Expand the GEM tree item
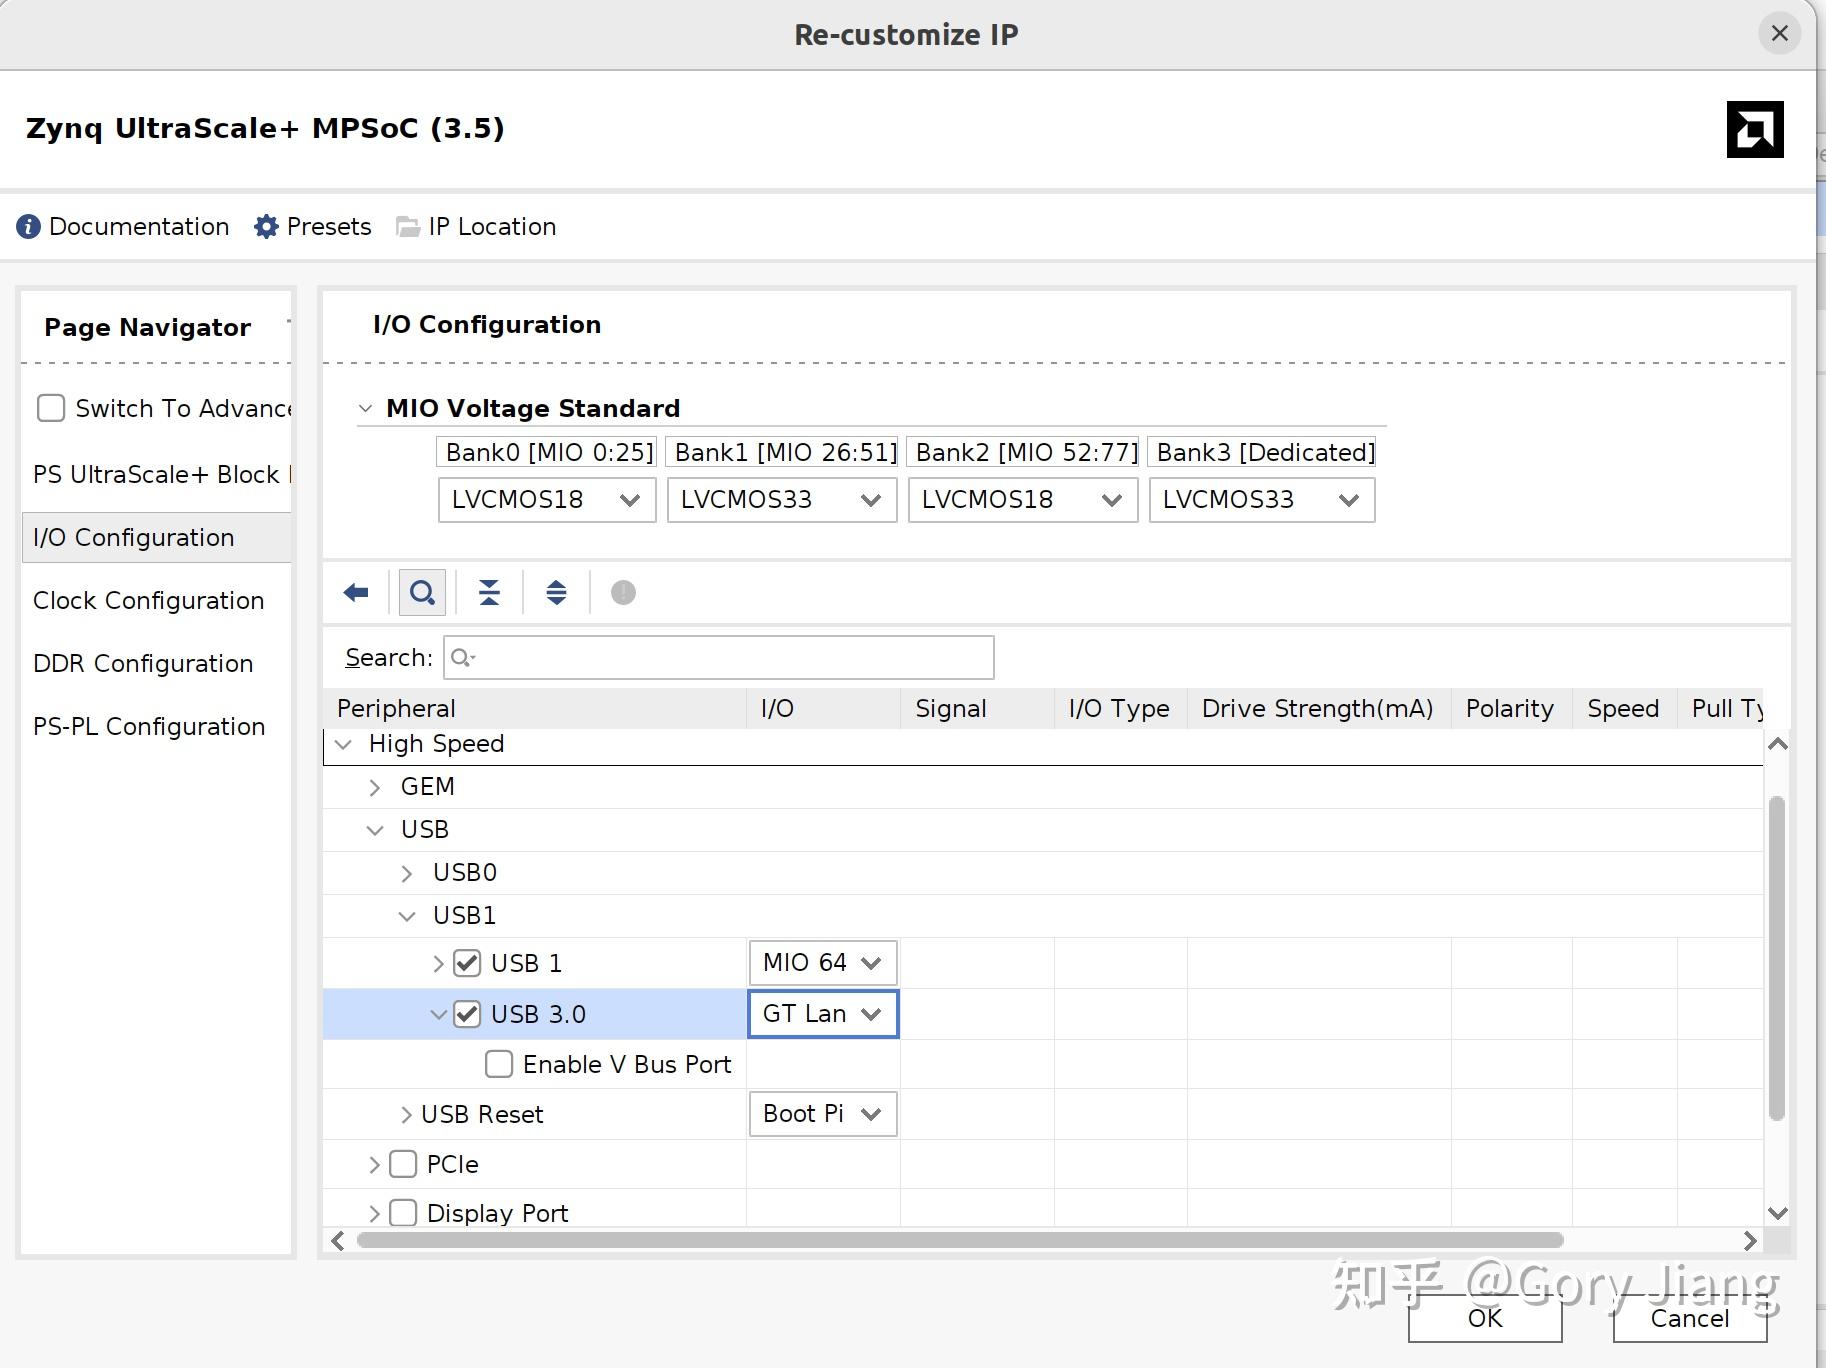This screenshot has height=1368, width=1826. tap(375, 787)
